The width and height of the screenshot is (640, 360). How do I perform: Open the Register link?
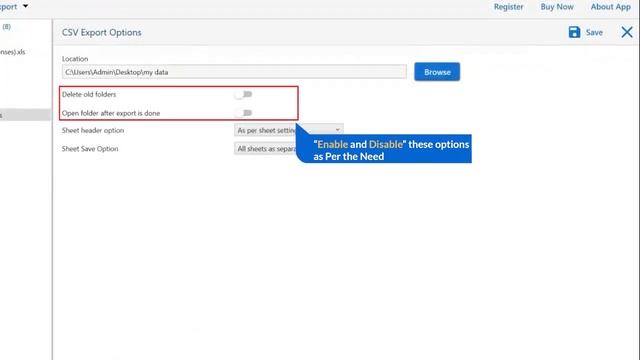(x=508, y=7)
